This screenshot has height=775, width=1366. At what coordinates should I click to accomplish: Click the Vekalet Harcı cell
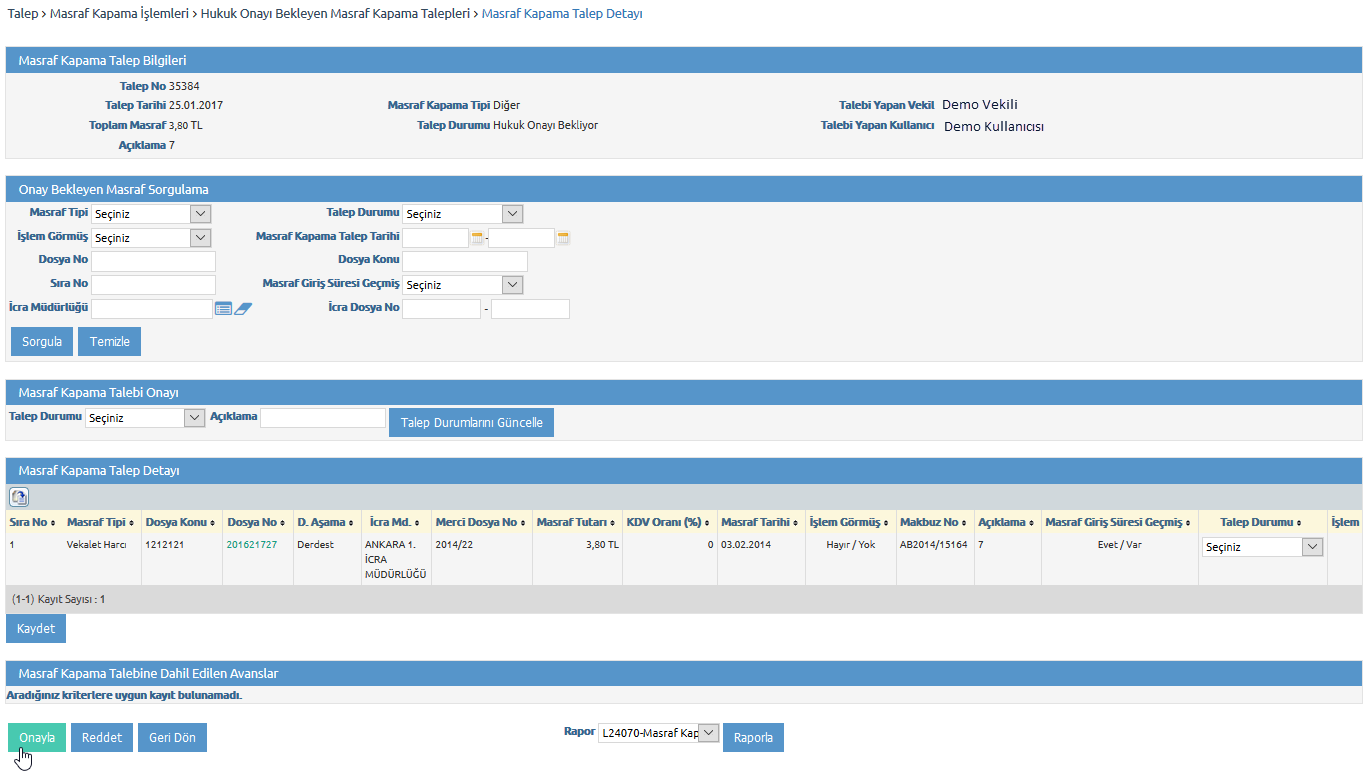96,544
